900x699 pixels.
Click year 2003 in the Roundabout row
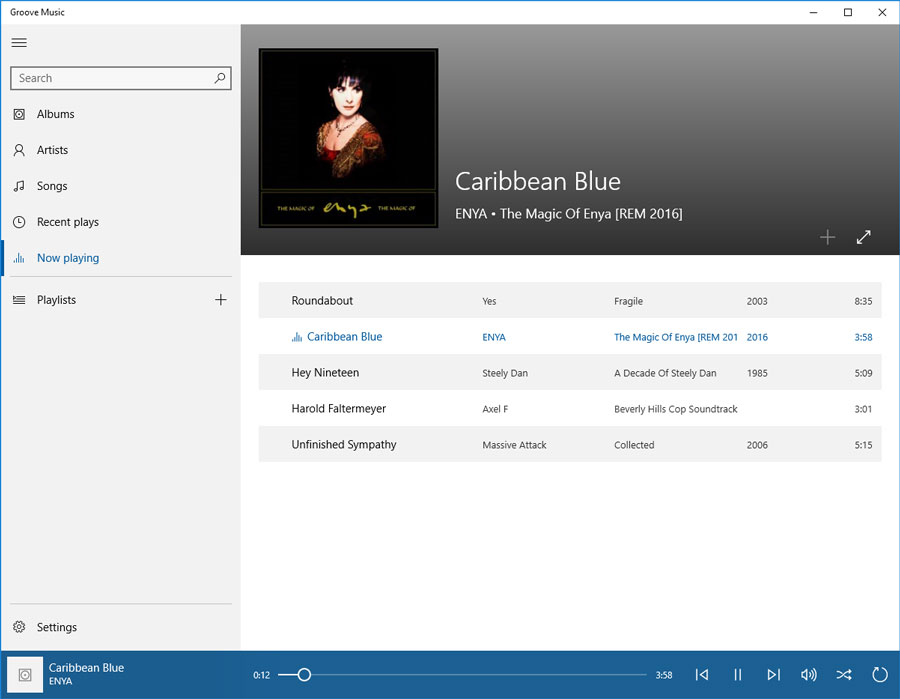click(757, 301)
